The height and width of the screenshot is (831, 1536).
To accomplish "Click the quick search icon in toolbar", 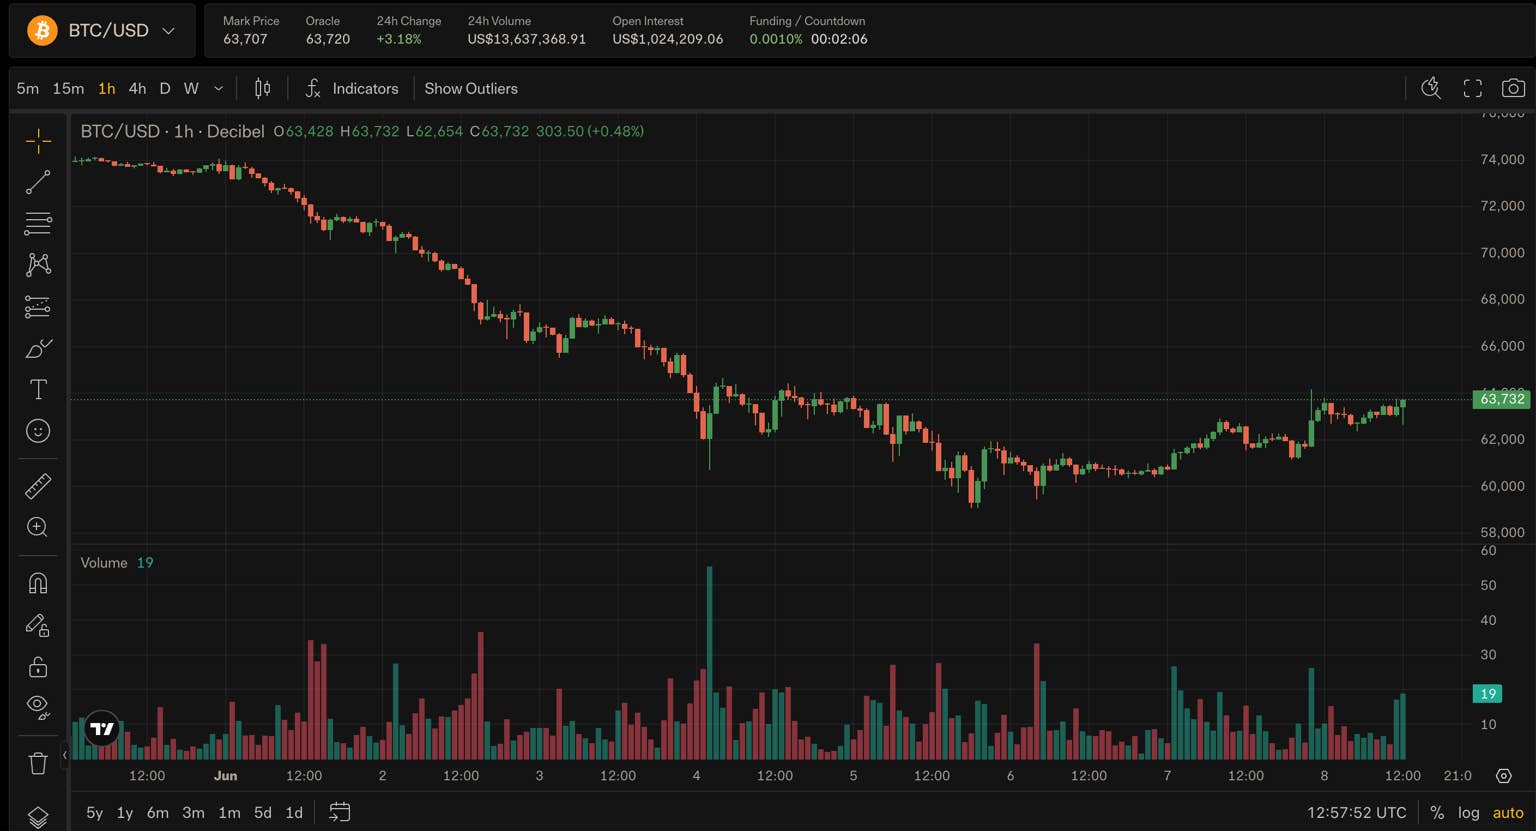I will coord(1431,88).
